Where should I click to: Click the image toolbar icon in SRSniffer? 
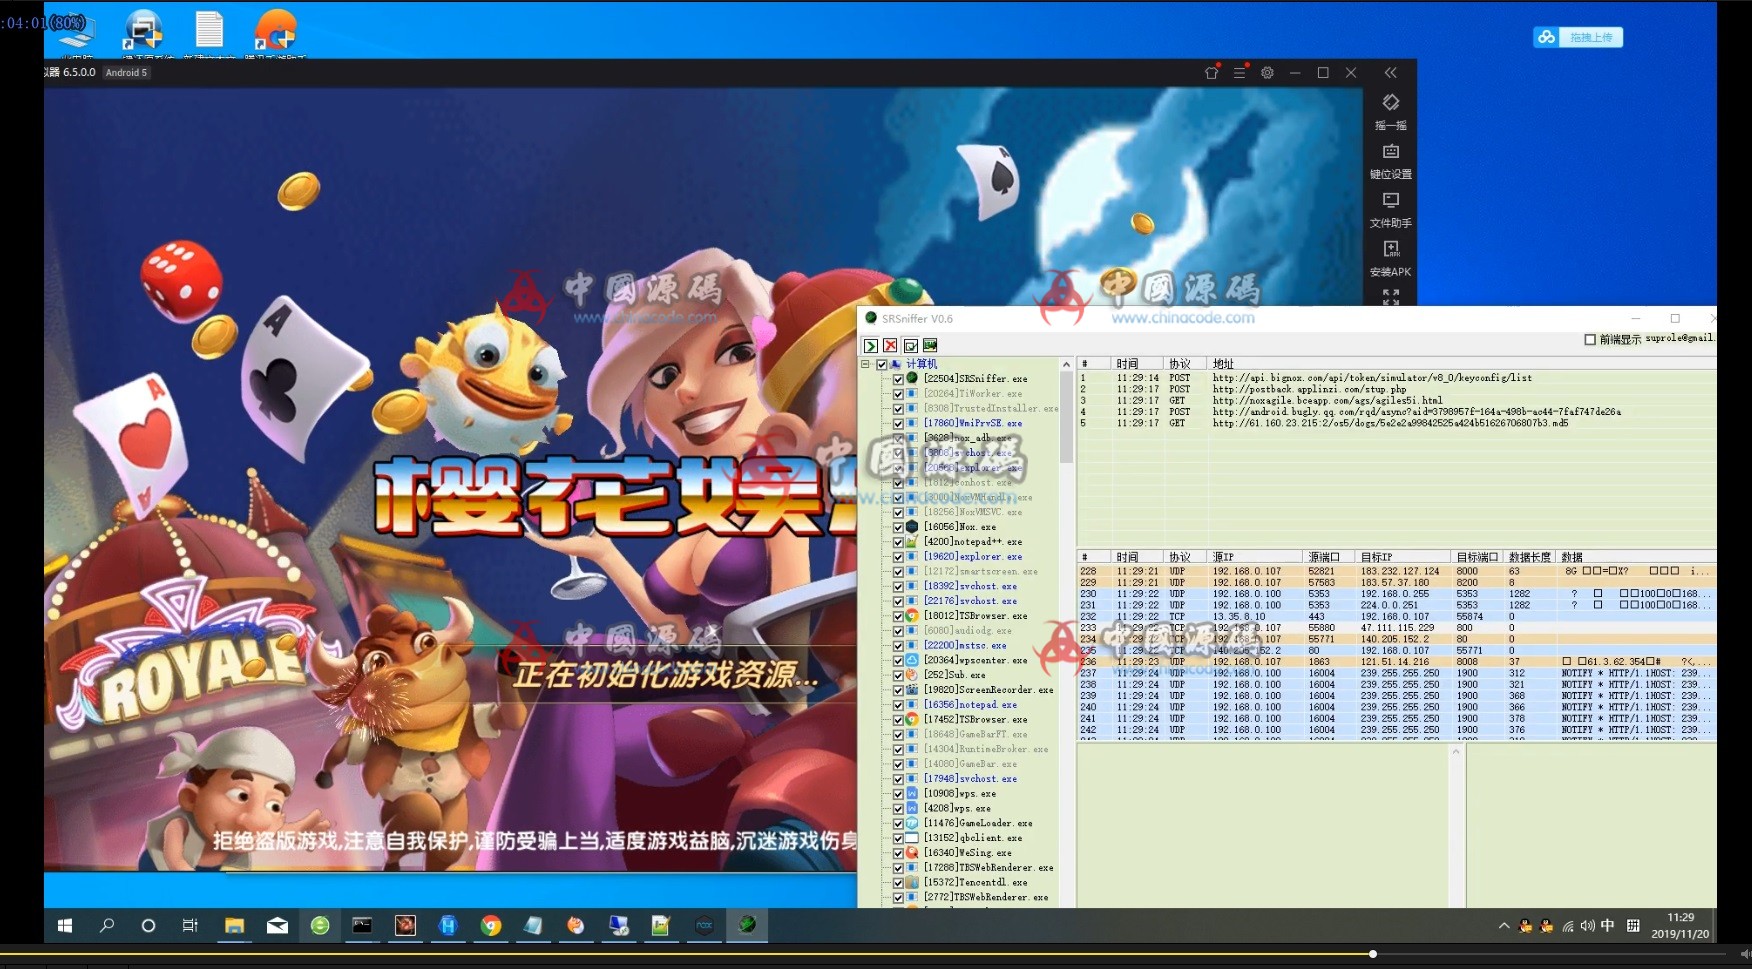[x=930, y=346]
